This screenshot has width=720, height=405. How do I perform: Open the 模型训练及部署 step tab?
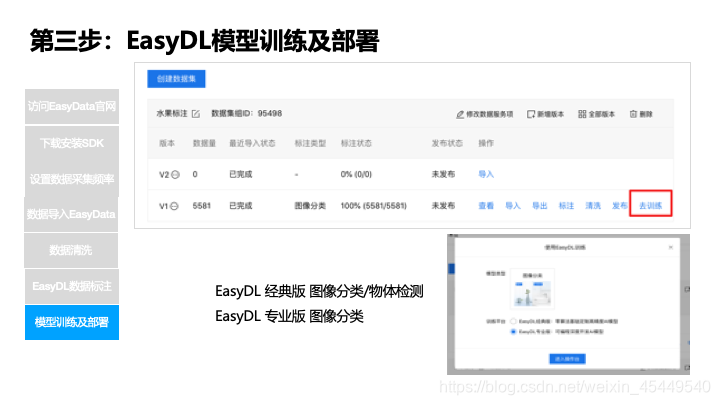(72, 322)
